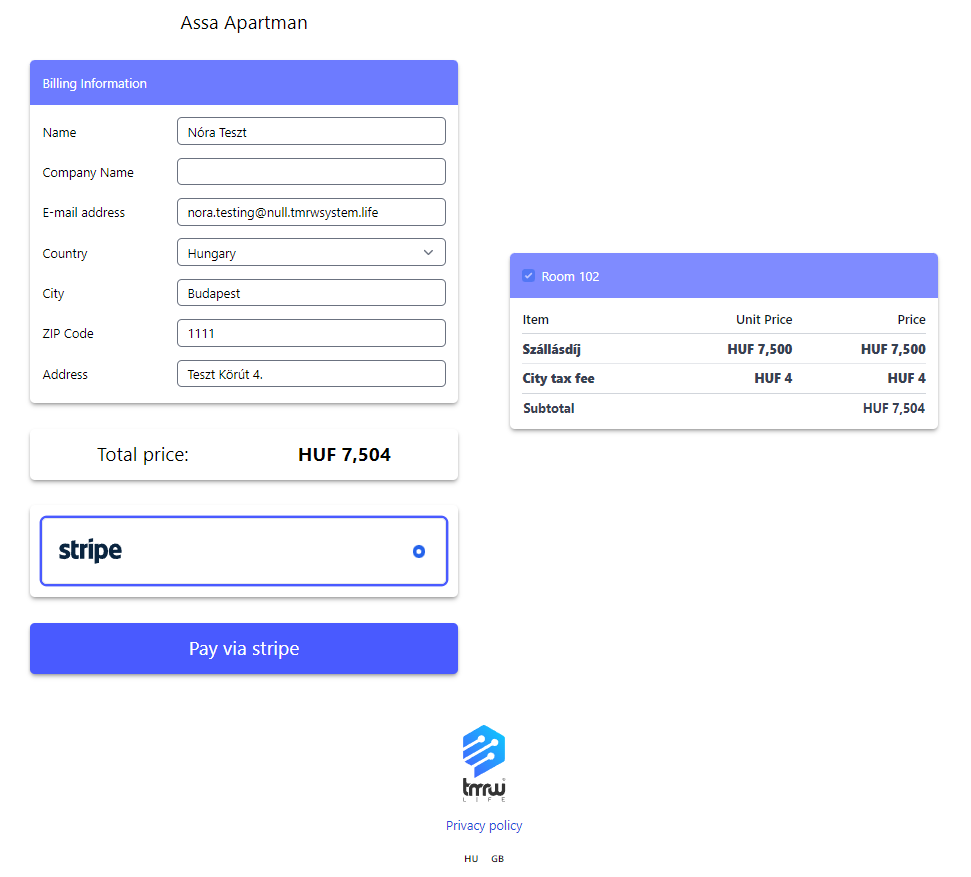Click the Name field containing Nóra Teszt
The width and height of the screenshot is (971, 877).
pyautogui.click(x=311, y=132)
